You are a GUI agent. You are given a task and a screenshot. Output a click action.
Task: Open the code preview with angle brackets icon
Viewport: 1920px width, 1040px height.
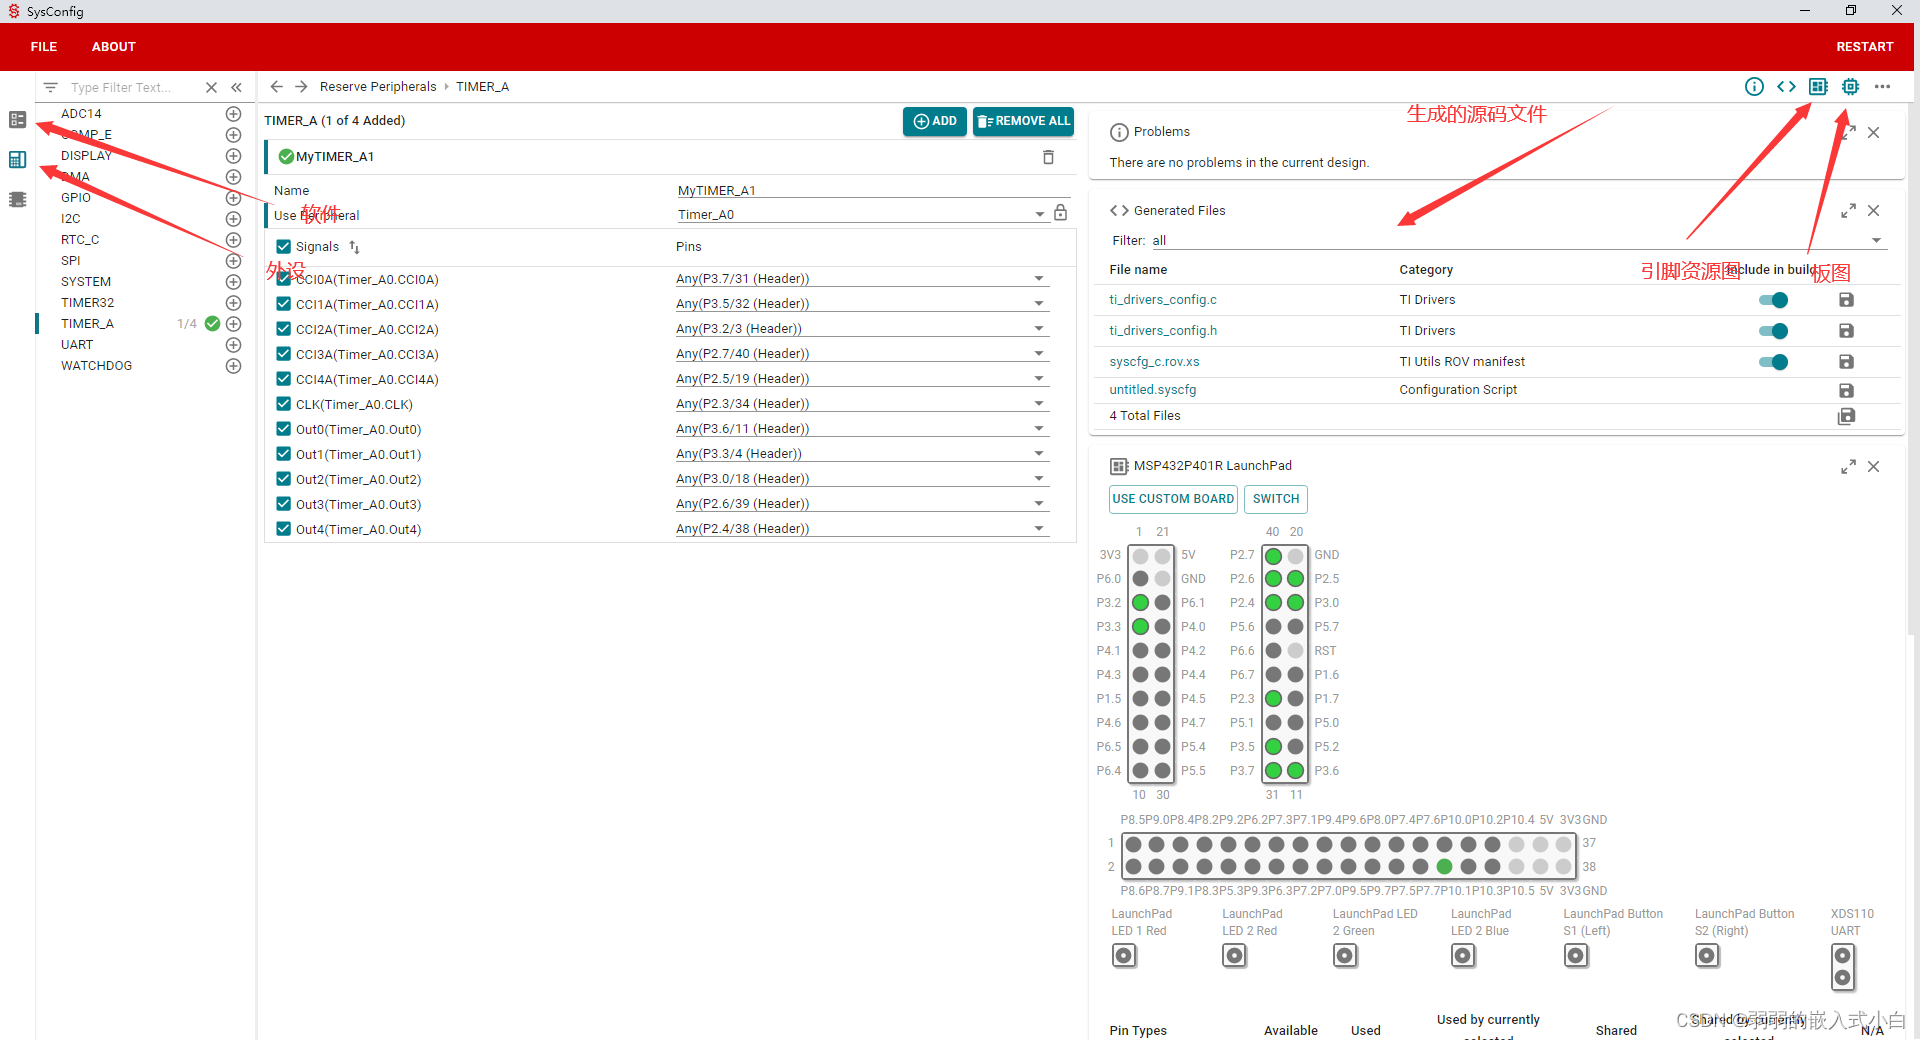tap(1787, 87)
